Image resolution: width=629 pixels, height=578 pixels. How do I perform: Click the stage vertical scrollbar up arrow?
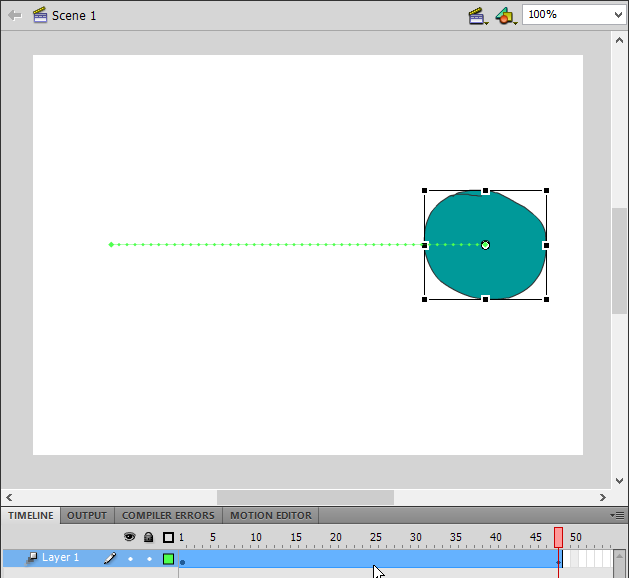point(619,40)
